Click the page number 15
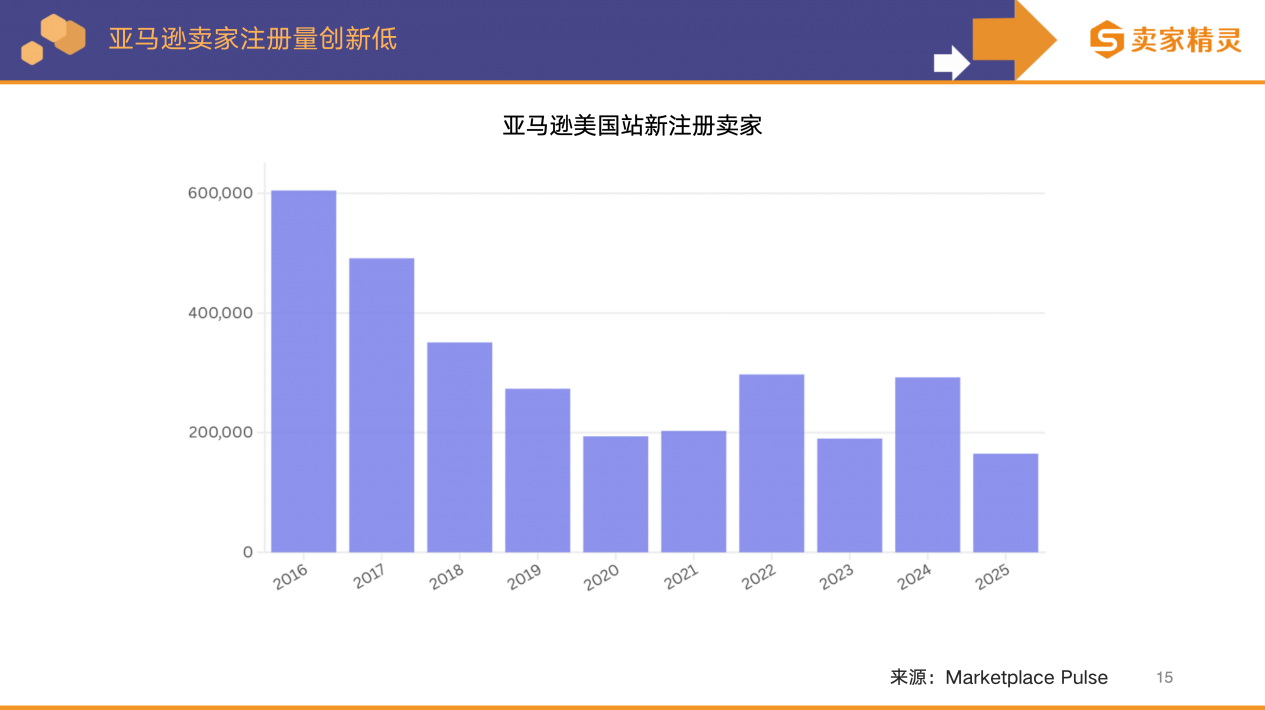The image size is (1265, 710). click(x=1165, y=677)
